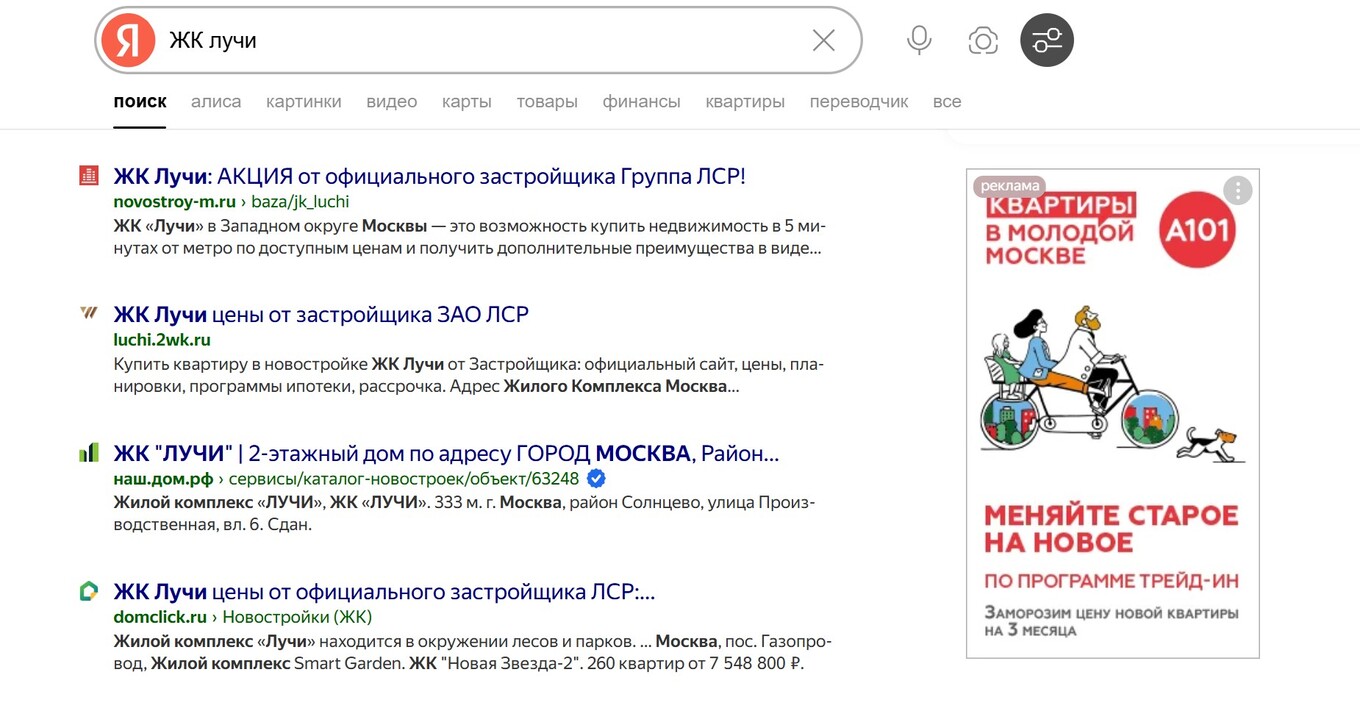The height and width of the screenshot is (711, 1360).
Task: Switch to the алиса tab
Action: click(x=216, y=101)
